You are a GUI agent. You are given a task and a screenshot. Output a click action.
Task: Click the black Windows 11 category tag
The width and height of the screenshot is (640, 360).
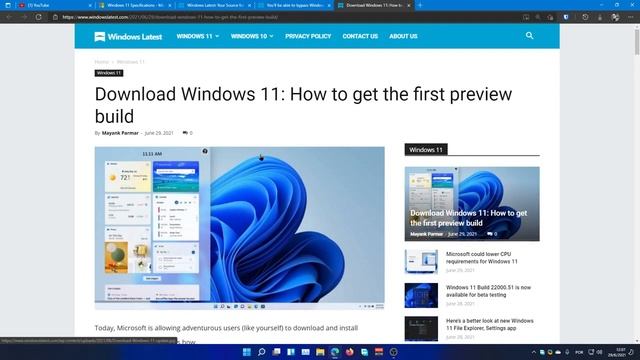click(109, 73)
